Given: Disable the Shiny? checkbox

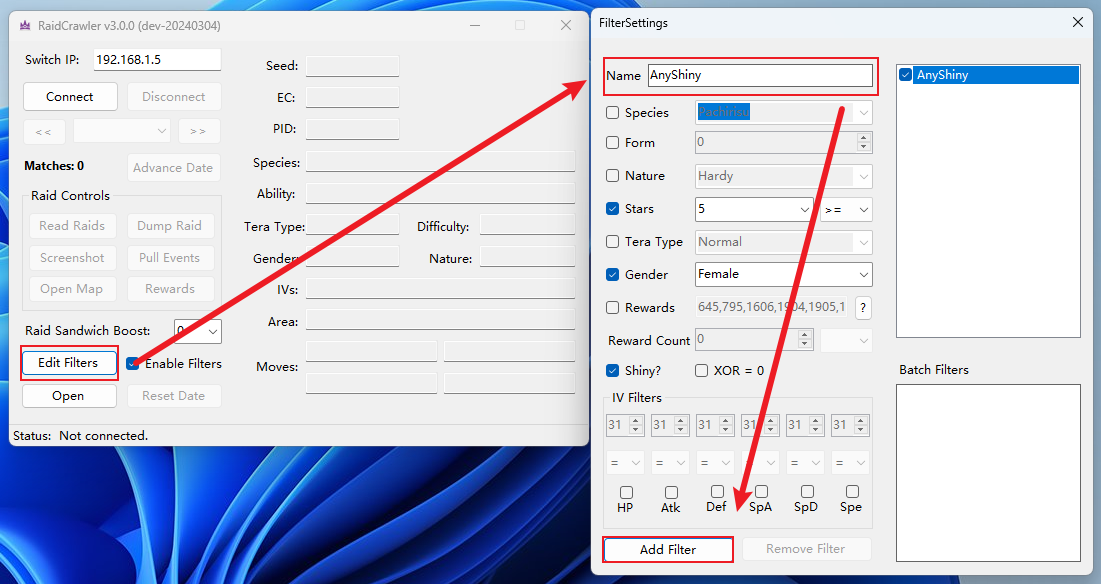Looking at the screenshot, I should click(x=613, y=371).
